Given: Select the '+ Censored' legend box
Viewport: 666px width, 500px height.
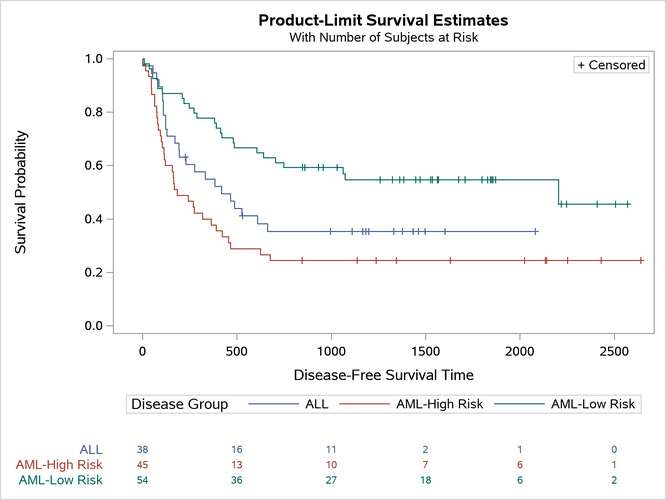Looking at the screenshot, I should pyautogui.click(x=611, y=65).
